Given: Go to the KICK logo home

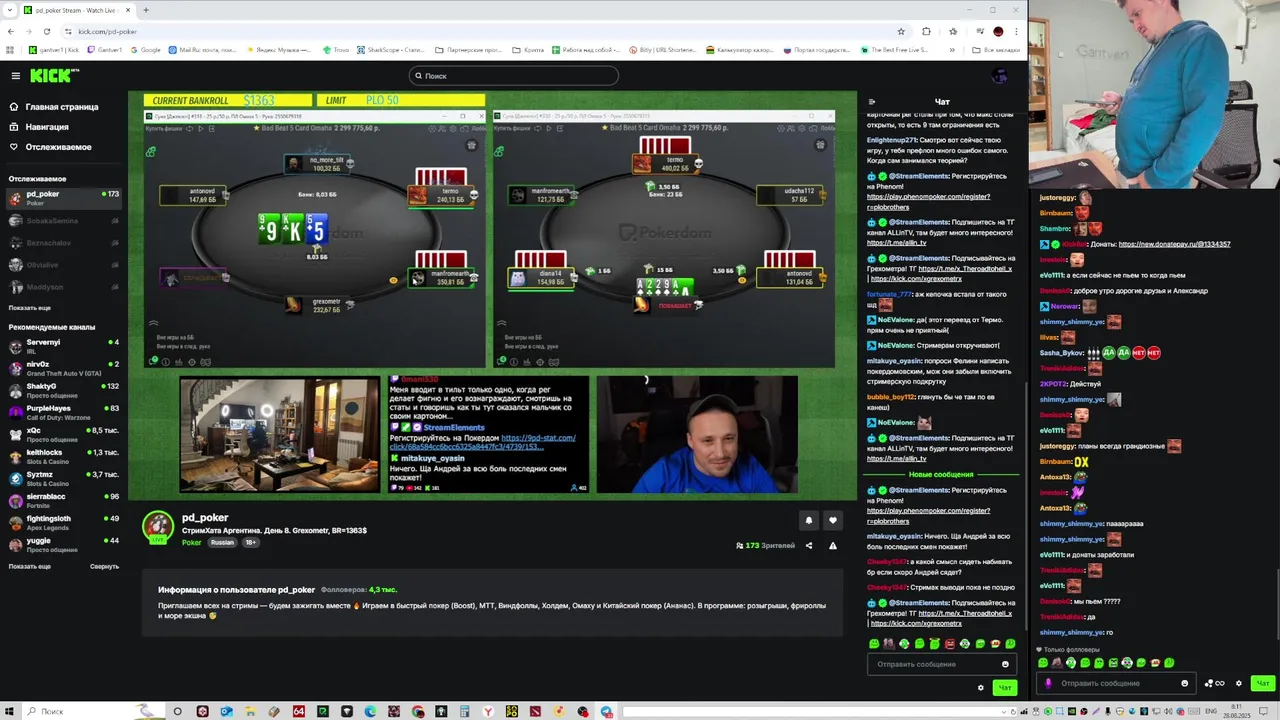Looking at the screenshot, I should (54, 76).
